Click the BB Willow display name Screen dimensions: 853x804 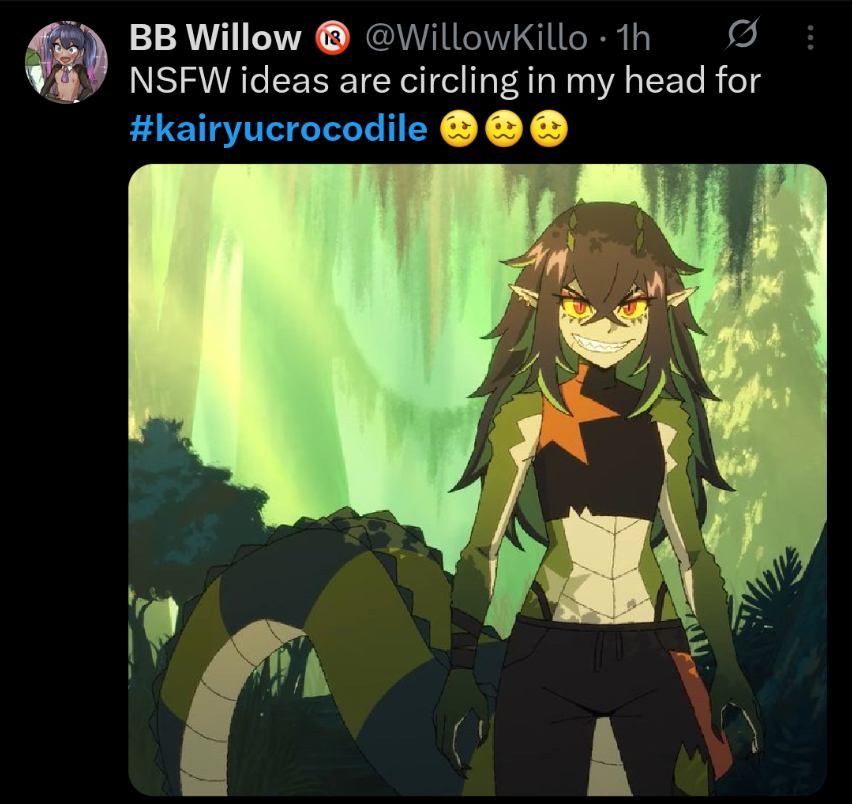(x=215, y=38)
